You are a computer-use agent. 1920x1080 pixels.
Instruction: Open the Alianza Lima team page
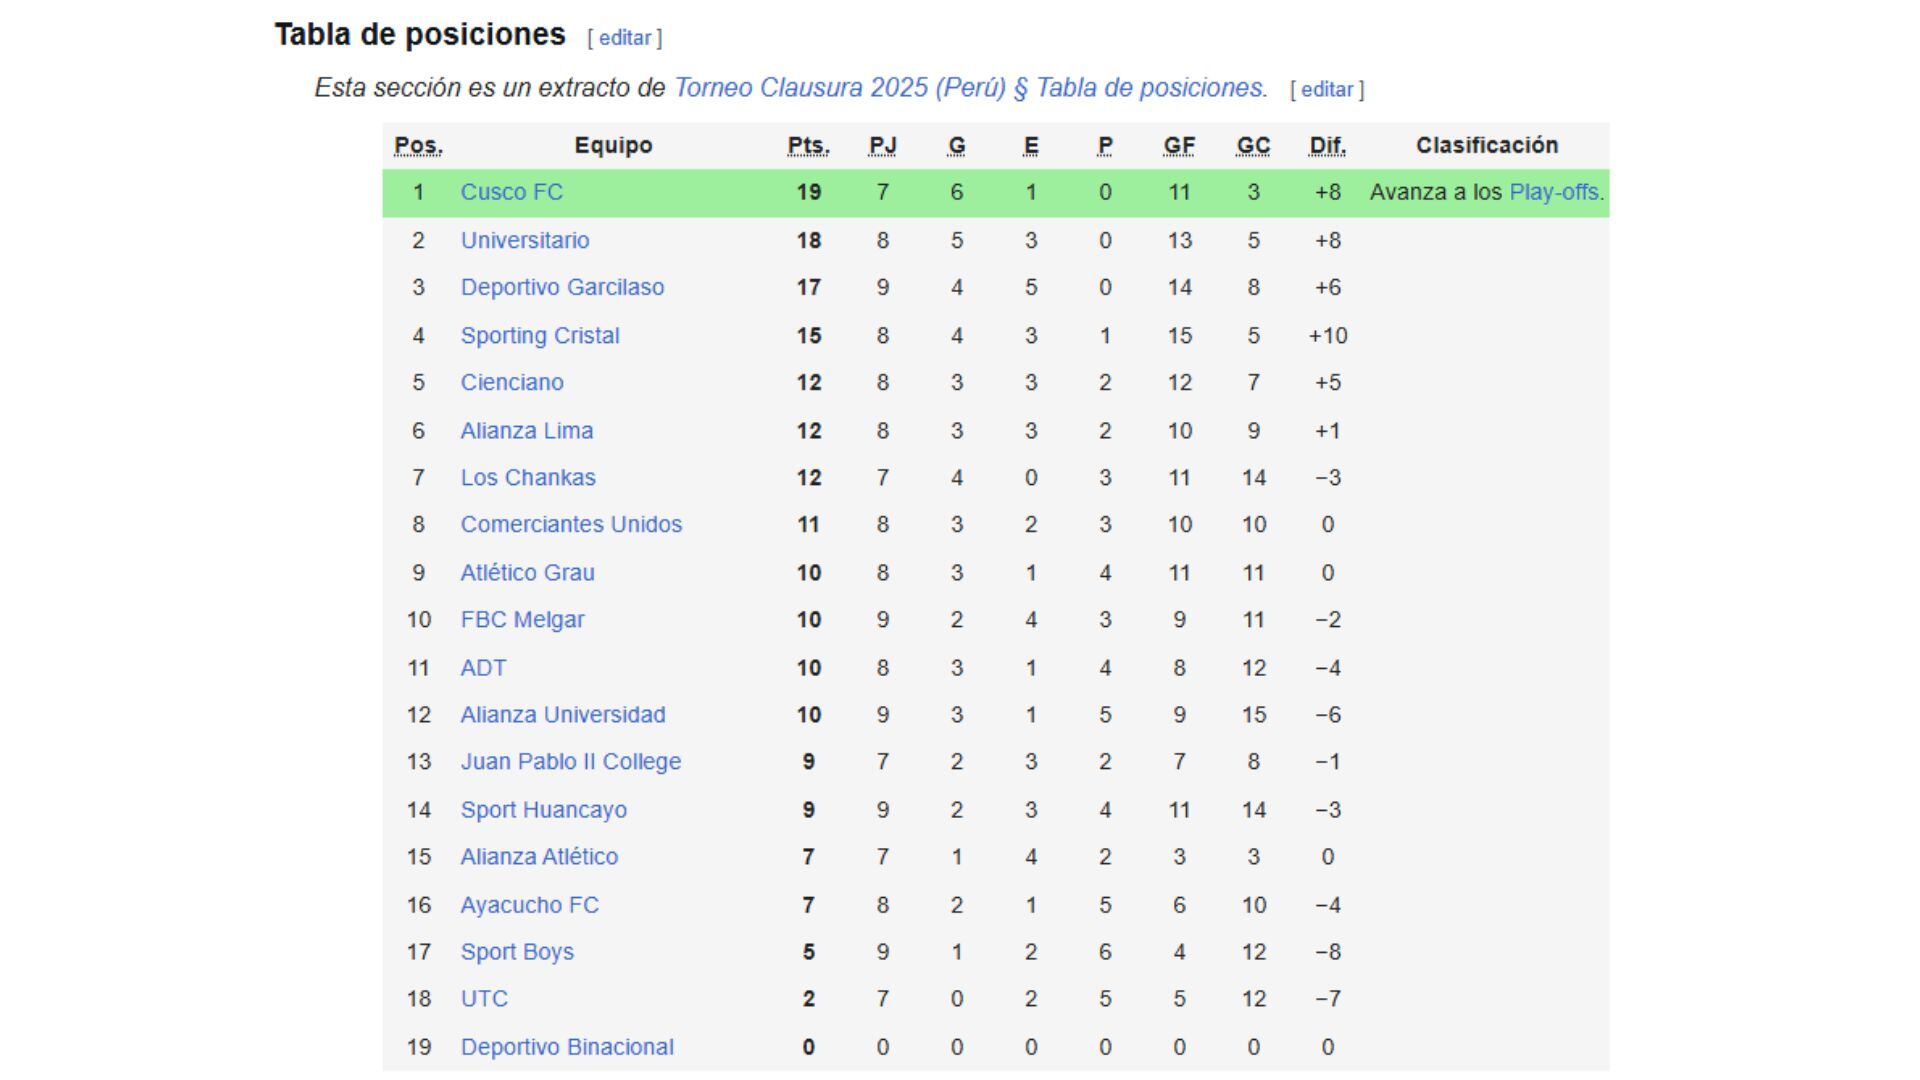[x=527, y=430]
